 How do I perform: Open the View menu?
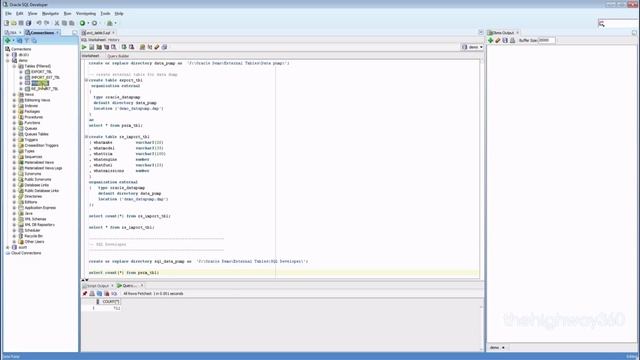[32, 13]
